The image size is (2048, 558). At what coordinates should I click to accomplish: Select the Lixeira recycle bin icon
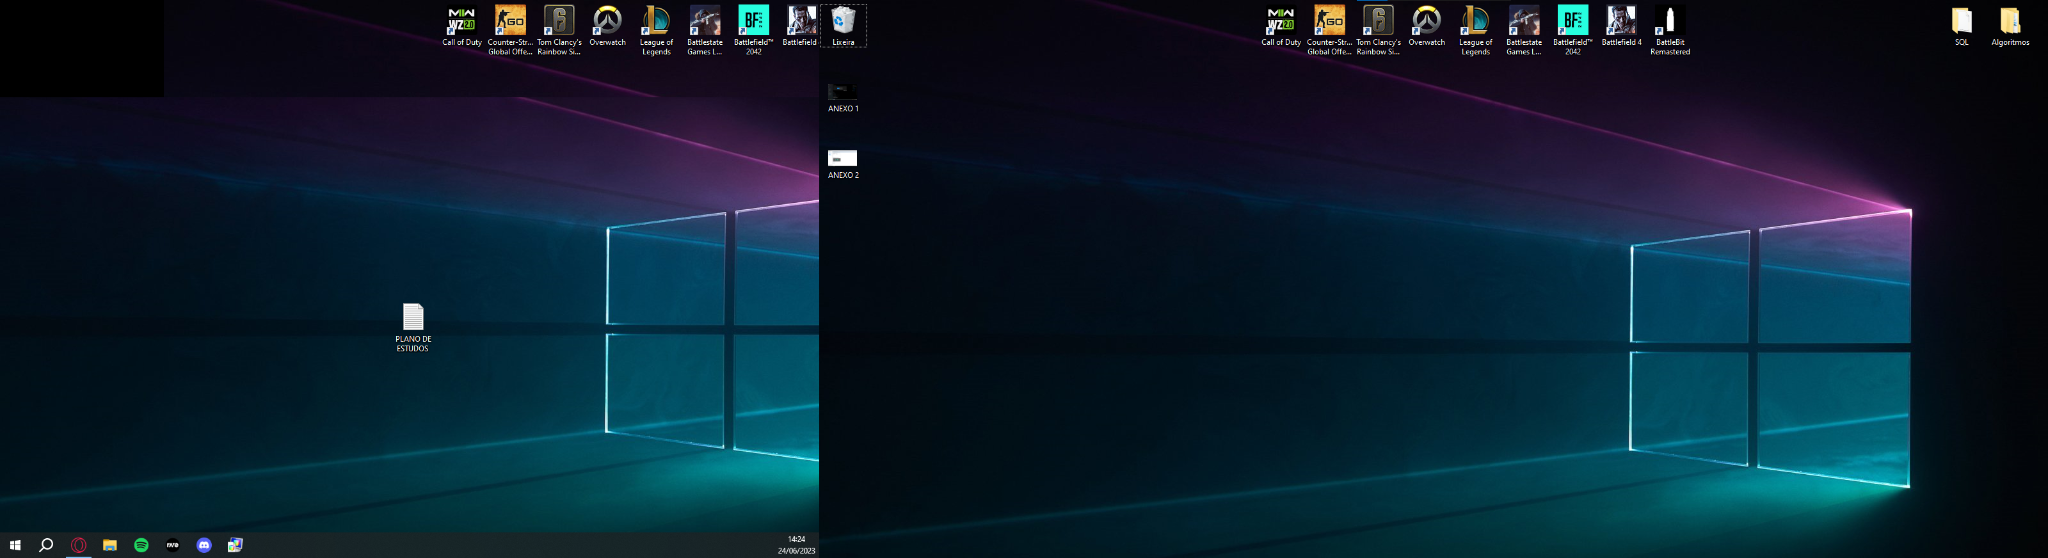[x=843, y=26]
